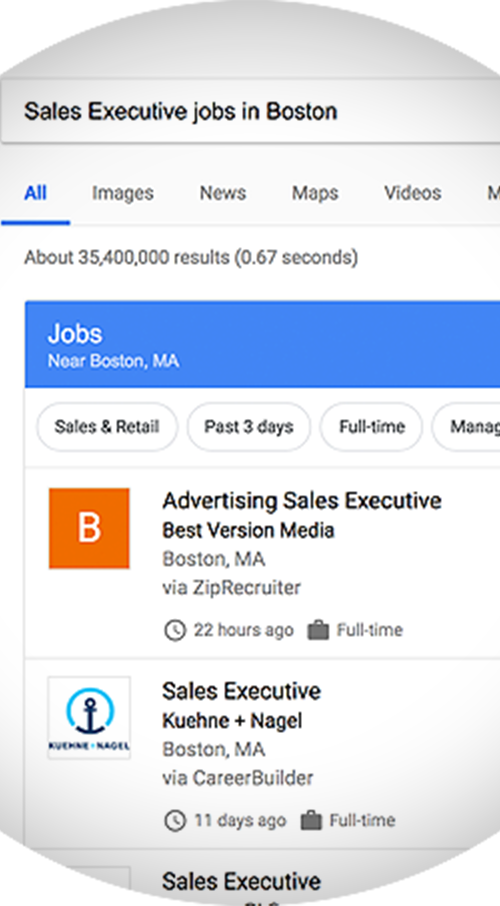The width and height of the screenshot is (500, 906).
Task: Select the All results tab
Action: (x=35, y=193)
